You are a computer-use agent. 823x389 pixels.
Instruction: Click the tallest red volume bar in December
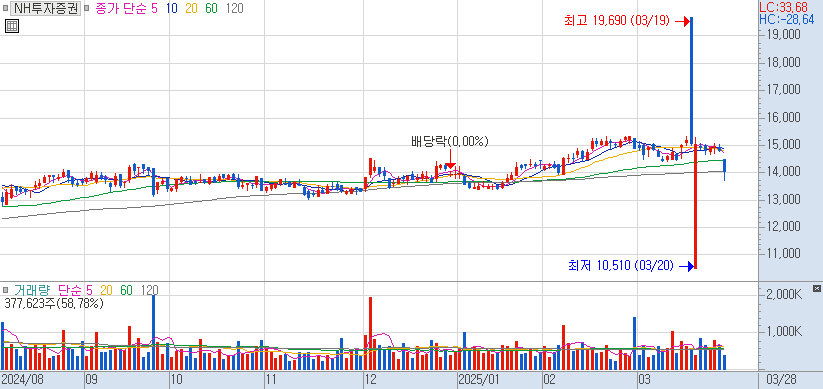[x=371, y=333]
